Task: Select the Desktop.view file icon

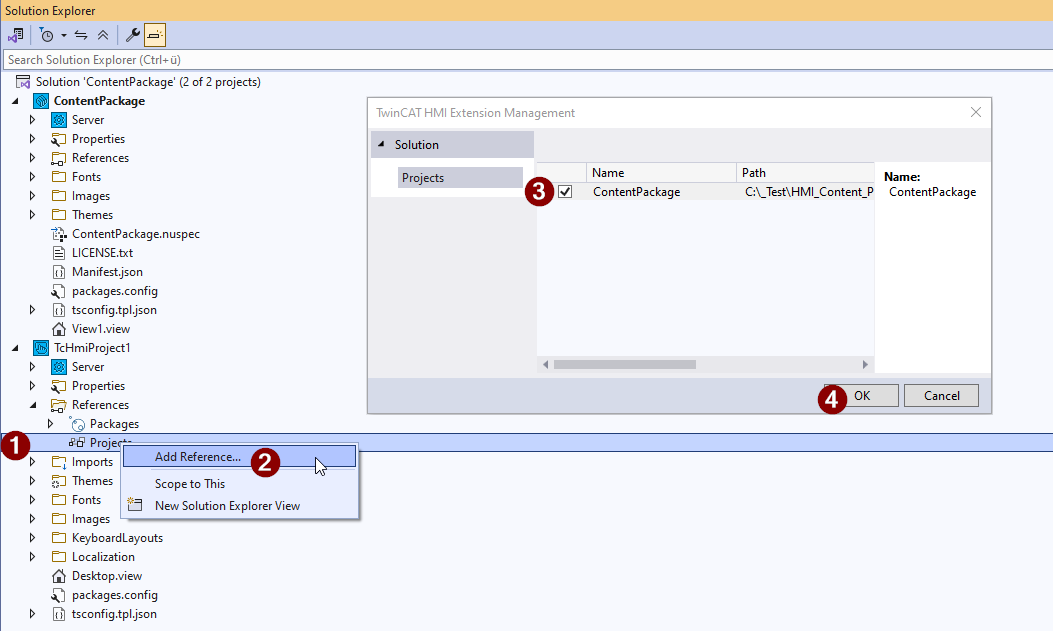Action: pos(59,576)
